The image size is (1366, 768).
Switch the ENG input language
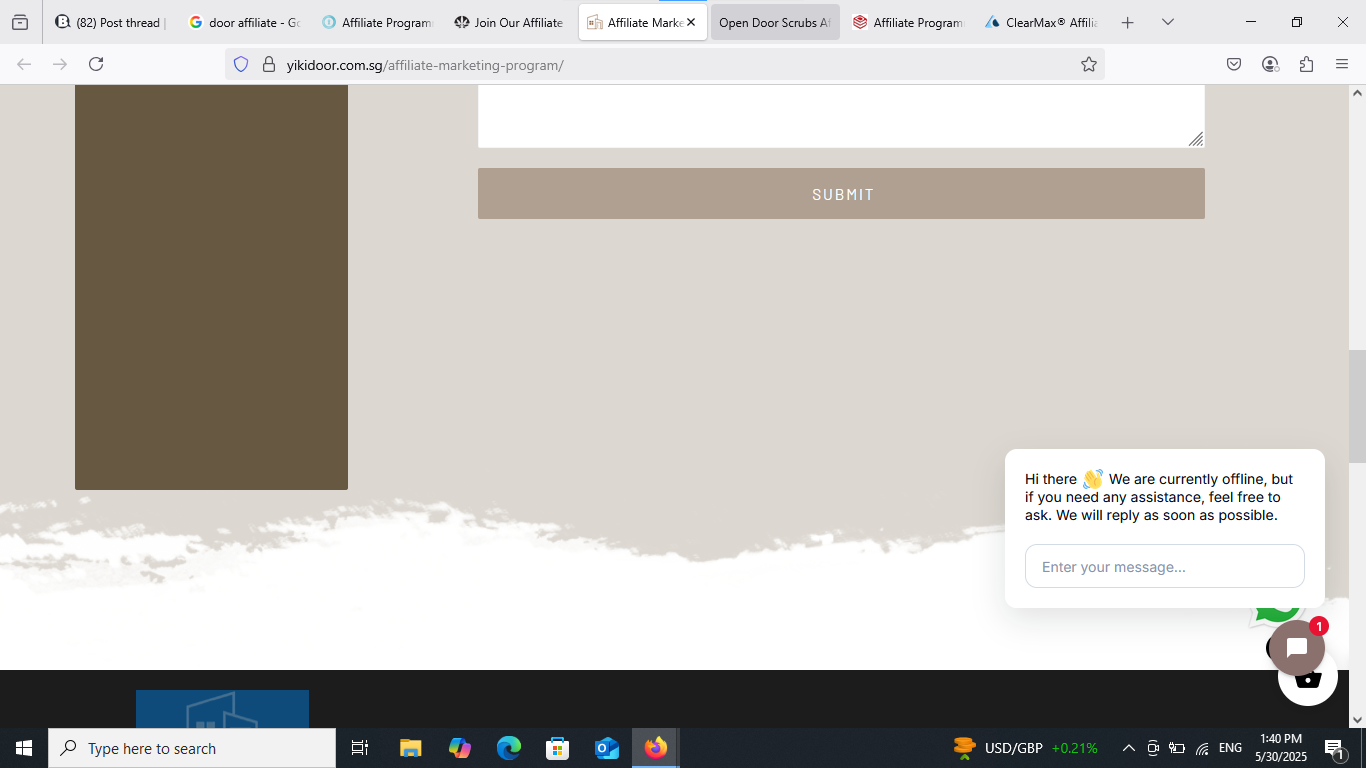click(1230, 748)
